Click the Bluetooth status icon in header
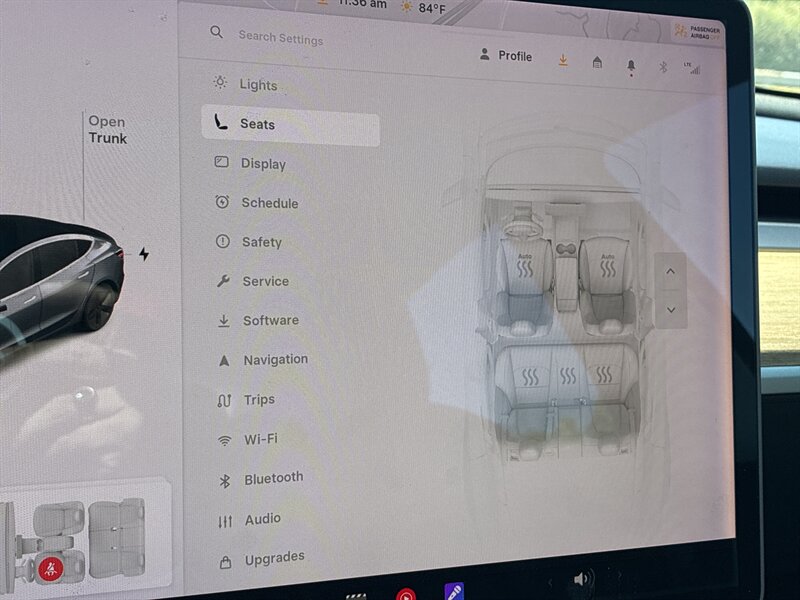Image resolution: width=800 pixels, height=600 pixels. pyautogui.click(x=663, y=66)
